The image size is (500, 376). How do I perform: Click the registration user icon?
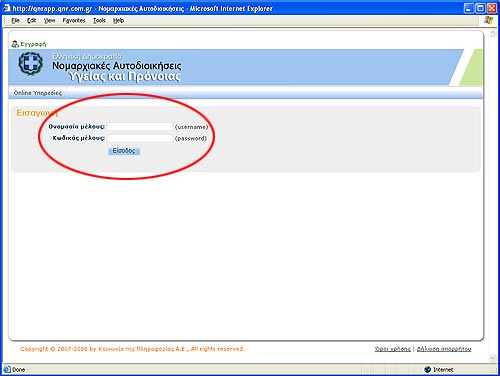15,44
